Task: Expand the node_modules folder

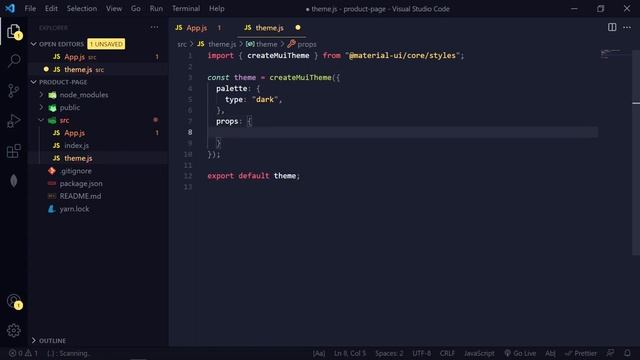Action: (41, 95)
